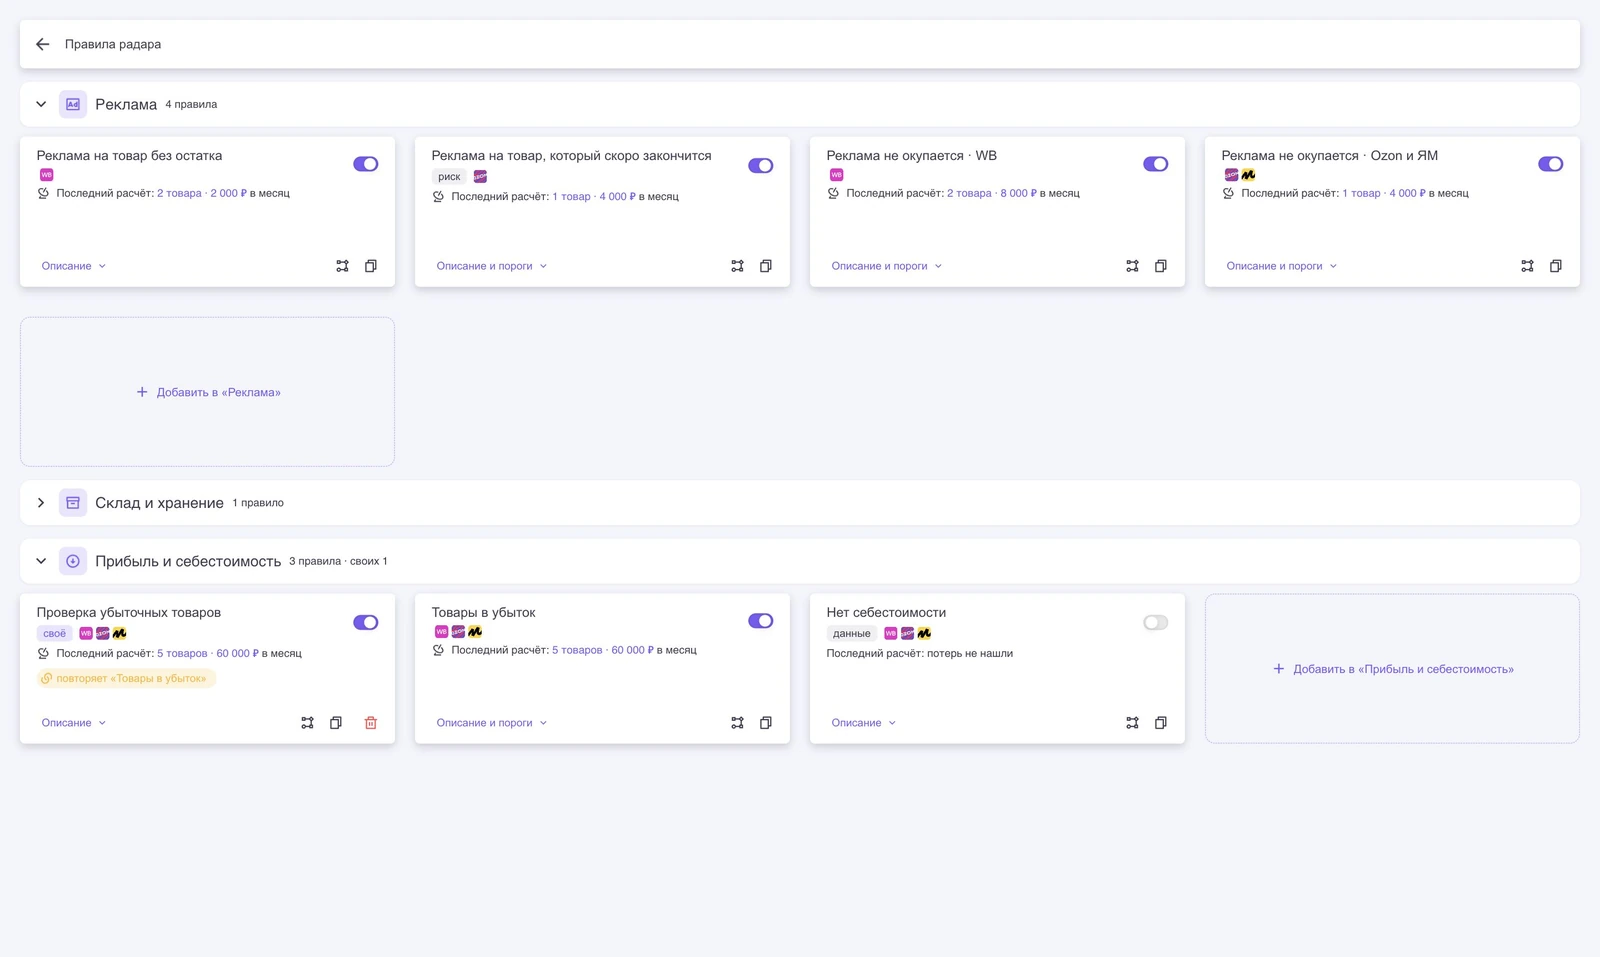Open flow icon on «Проверка убыточных товаров» card
This screenshot has width=1600, height=957.
[x=307, y=723]
